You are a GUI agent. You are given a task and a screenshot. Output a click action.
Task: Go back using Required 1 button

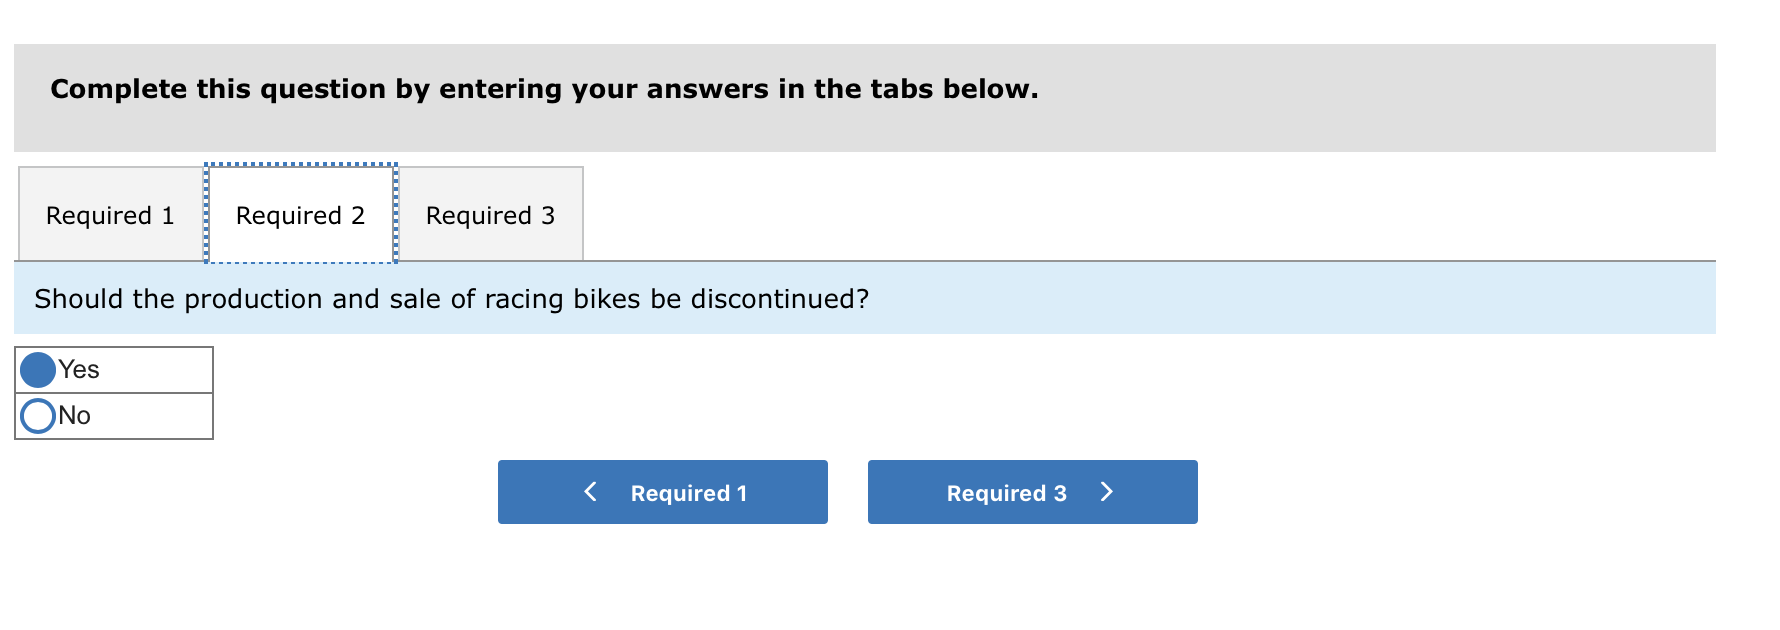click(663, 492)
